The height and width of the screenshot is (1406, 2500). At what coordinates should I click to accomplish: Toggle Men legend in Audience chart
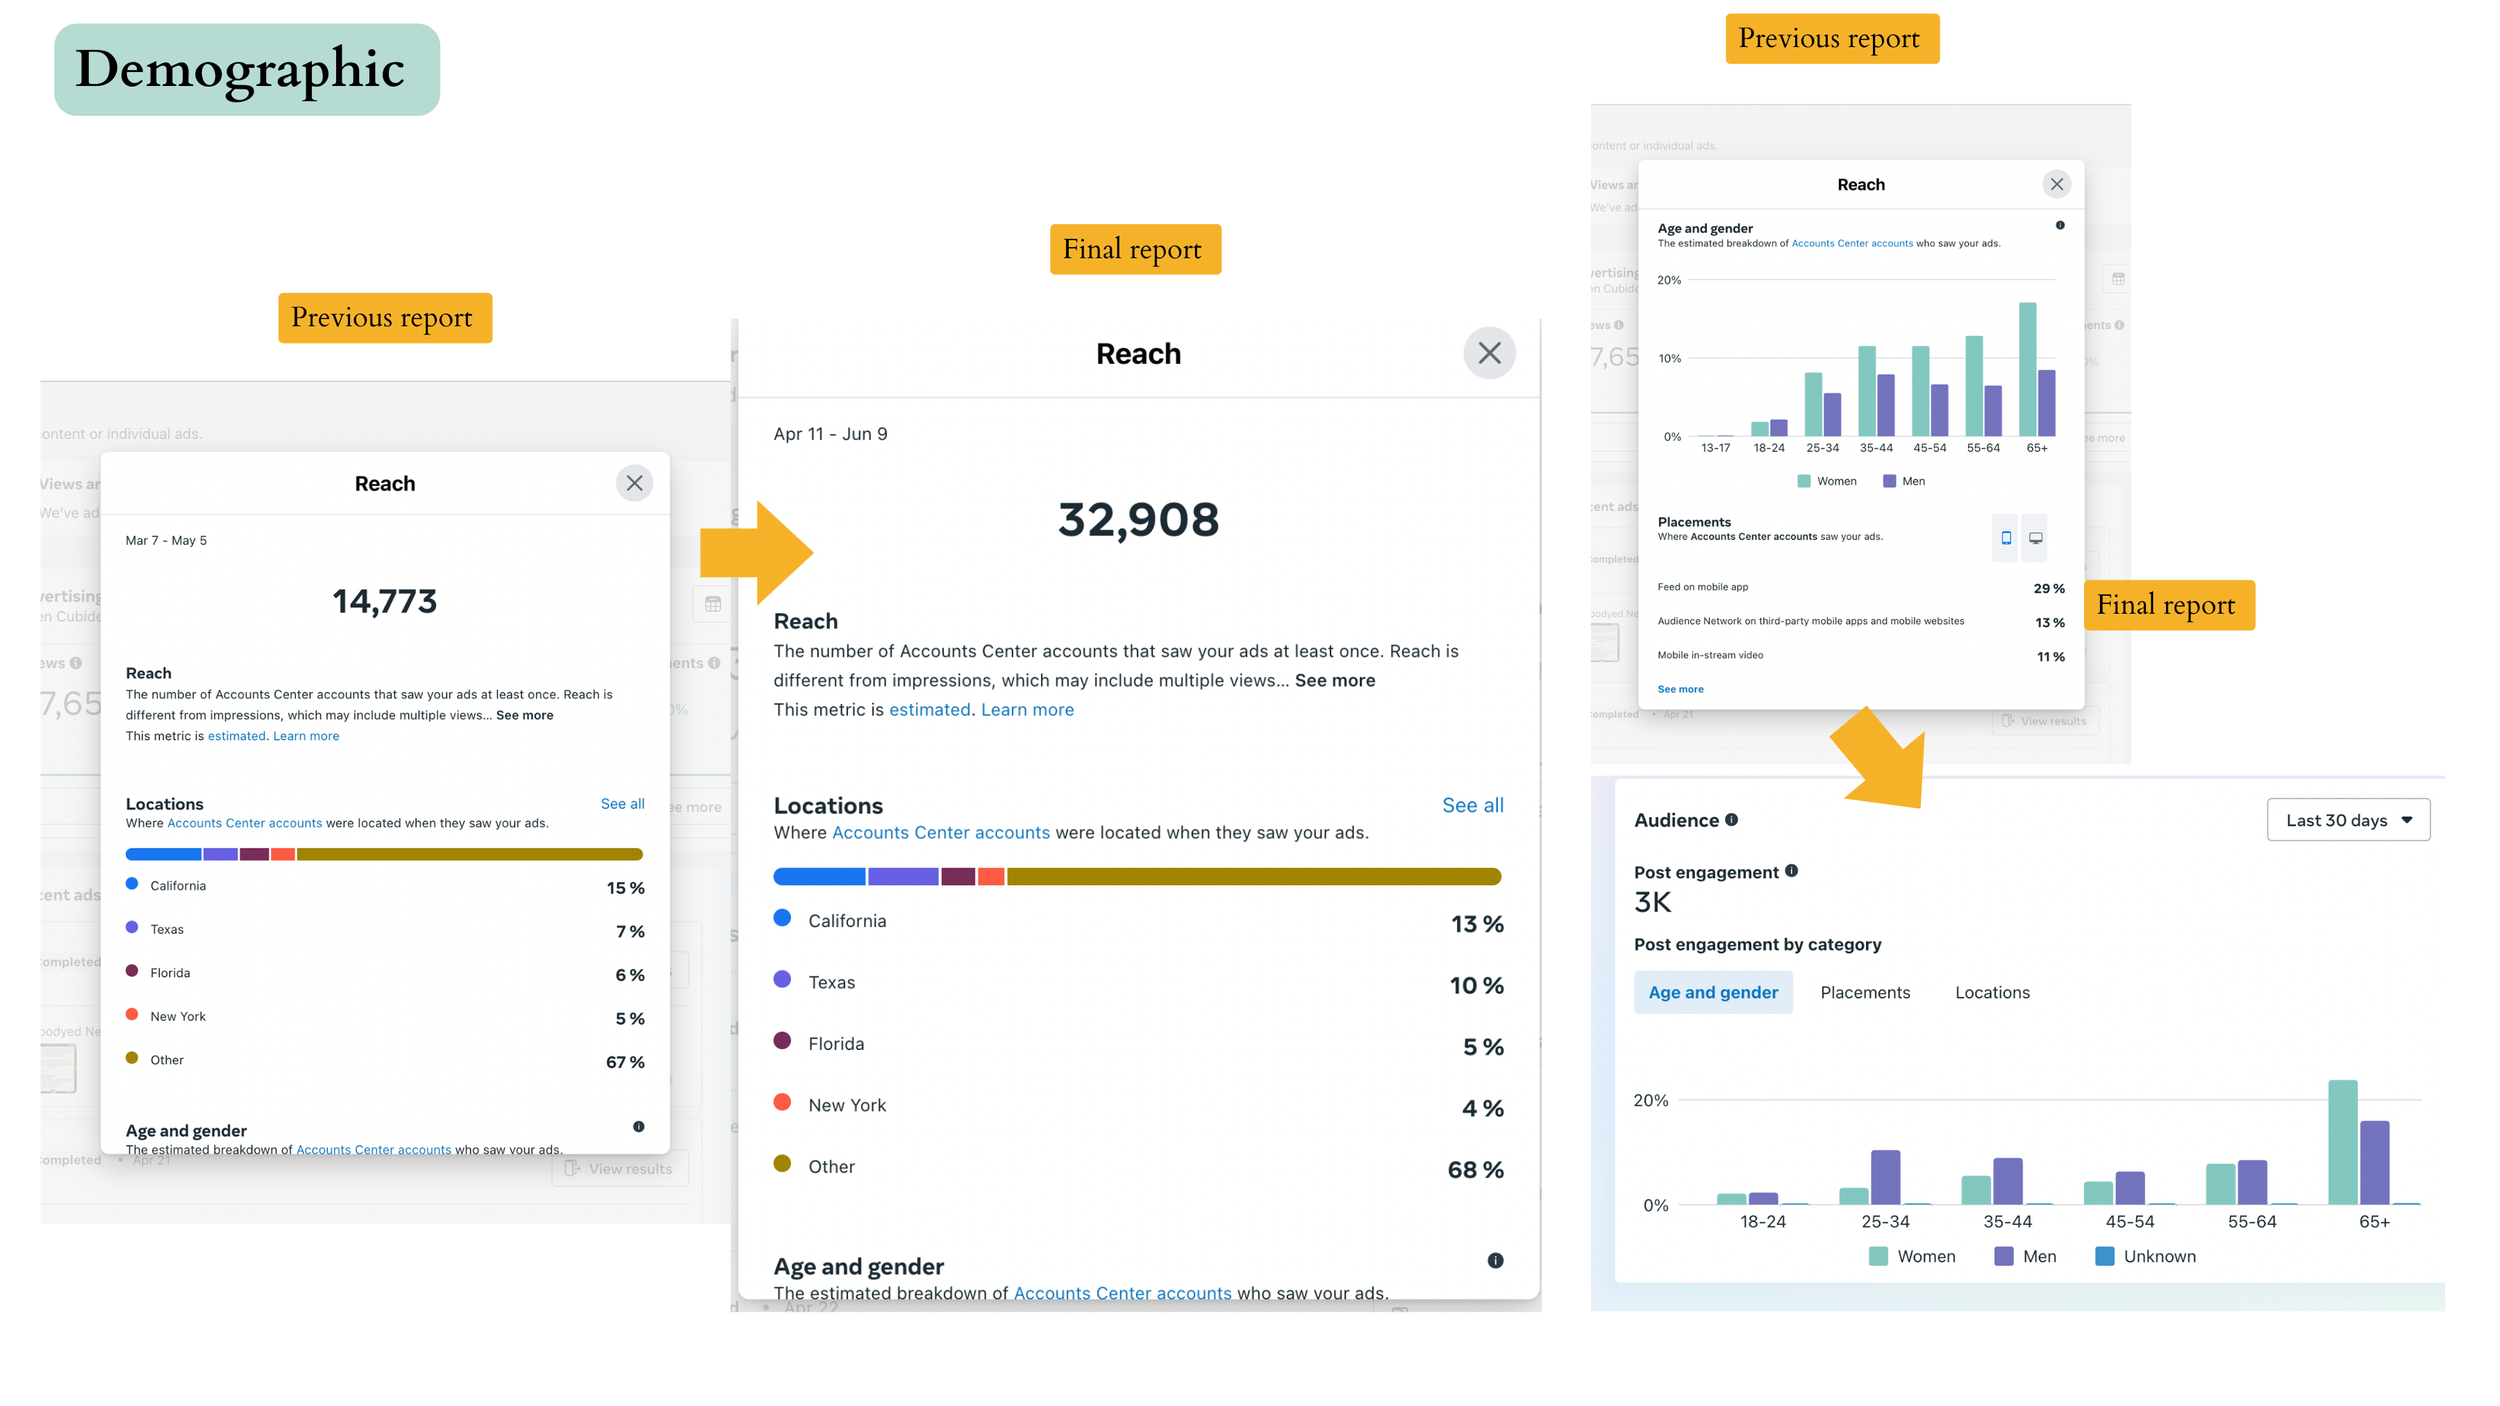(2025, 1256)
